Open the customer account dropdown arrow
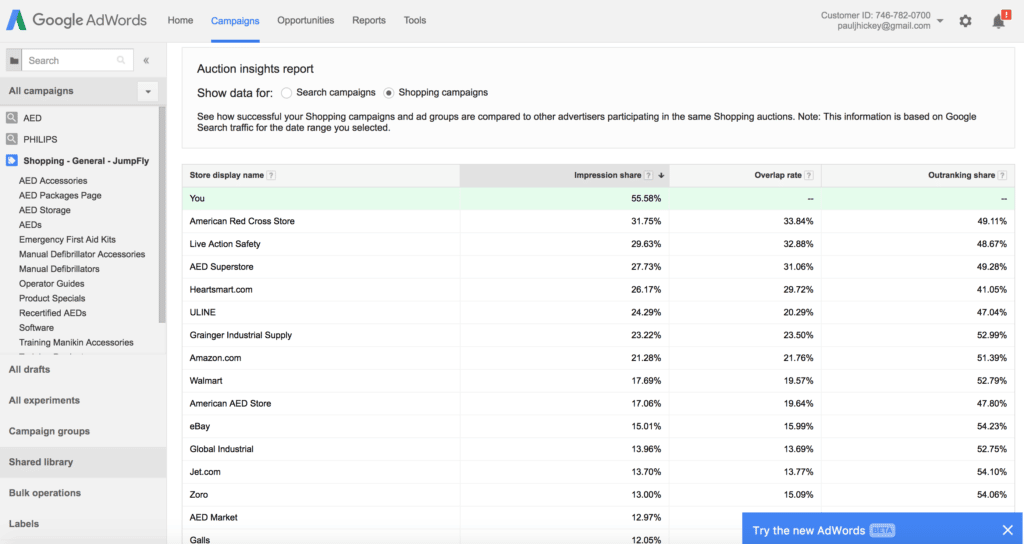Image resolution: width=1024 pixels, height=544 pixels. click(941, 21)
